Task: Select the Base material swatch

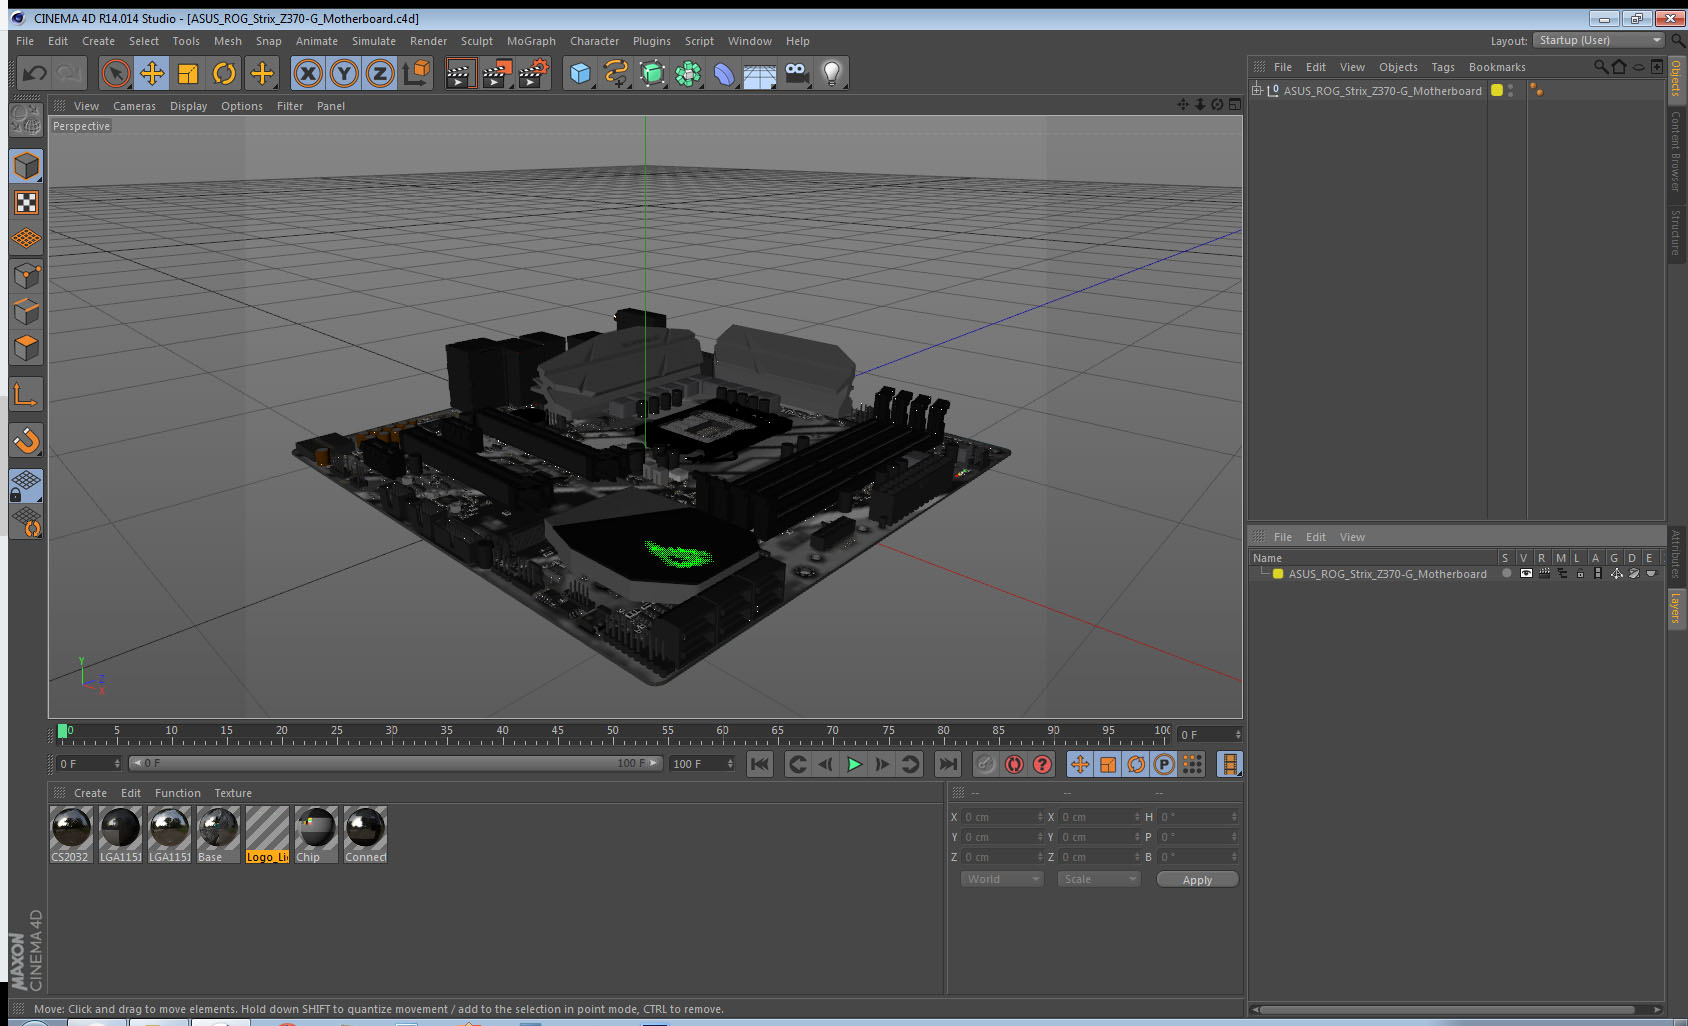Action: pos(218,835)
